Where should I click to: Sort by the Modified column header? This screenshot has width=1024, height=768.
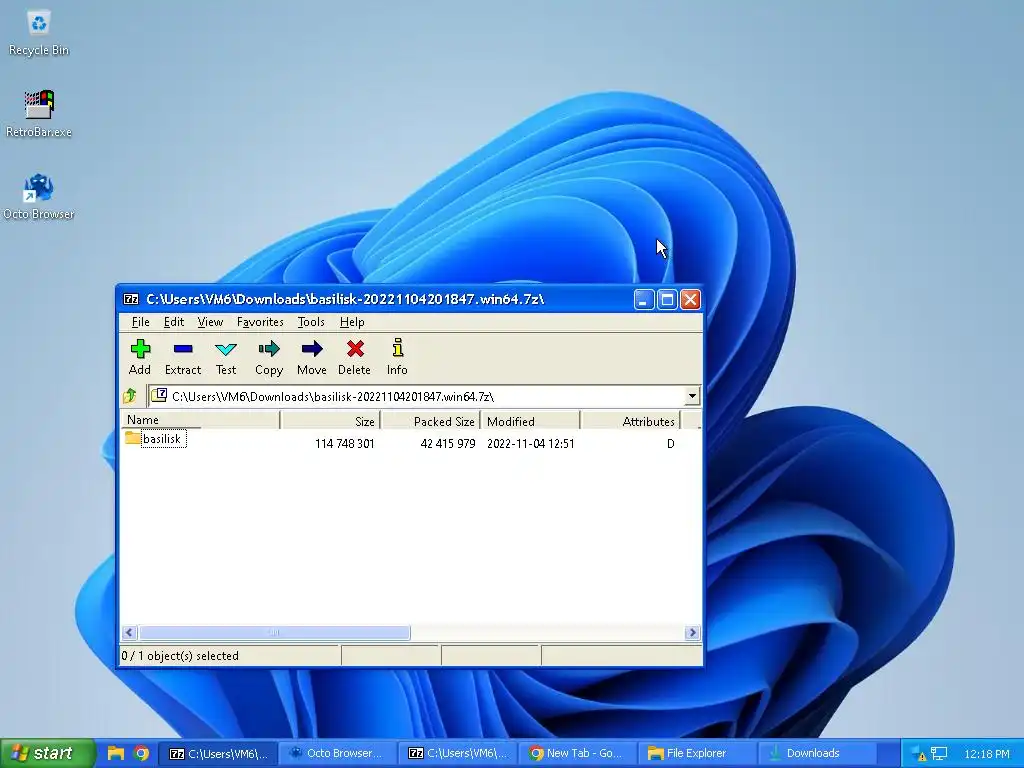coord(530,421)
